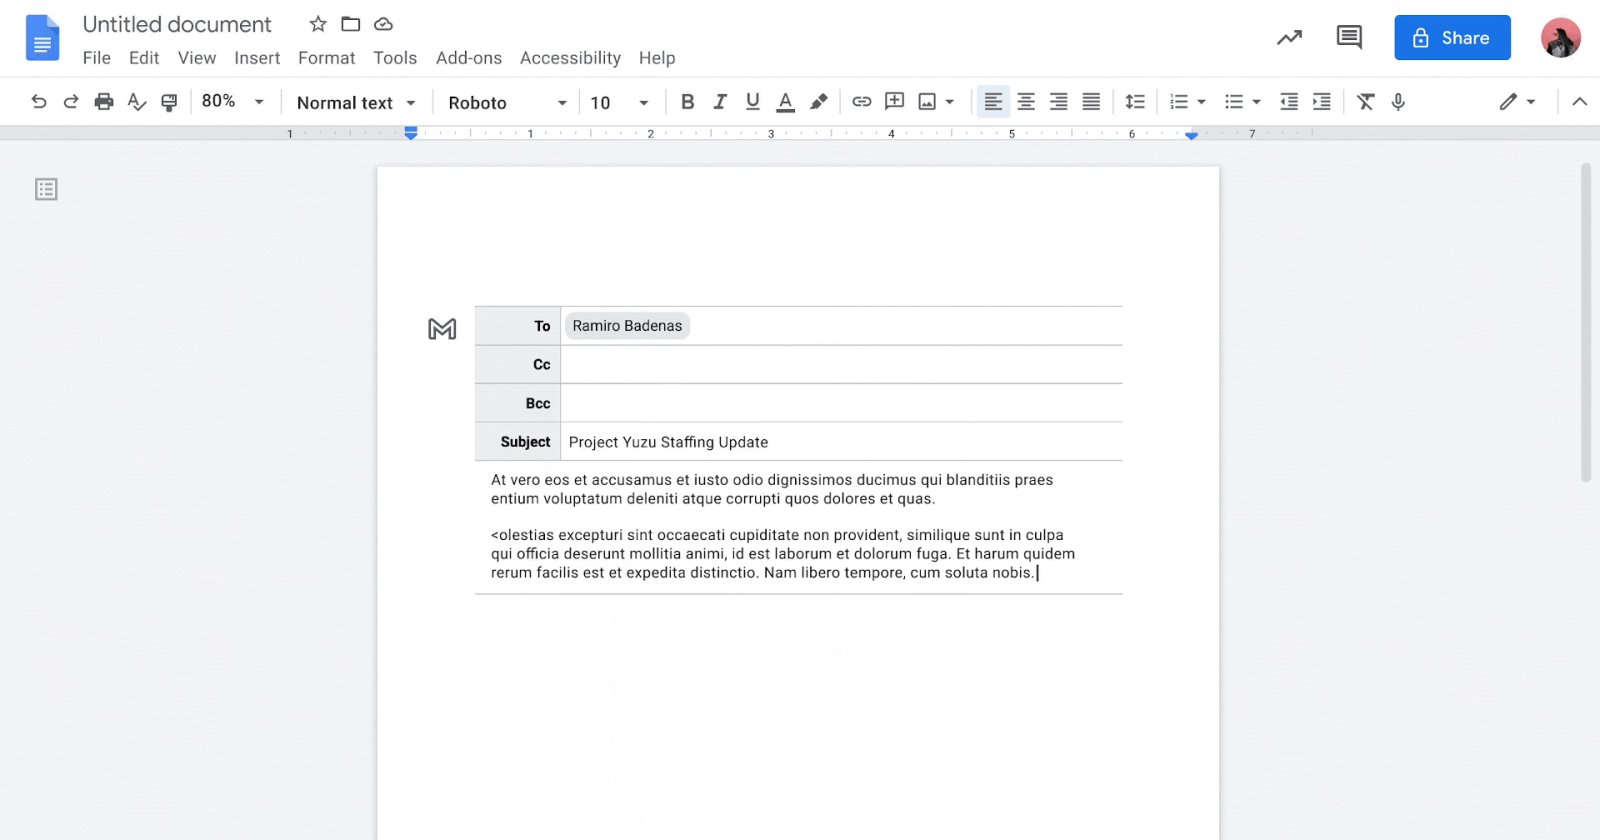1600x840 pixels.
Task: Click the Ramiro Badenas recipient chip
Action: (x=627, y=326)
